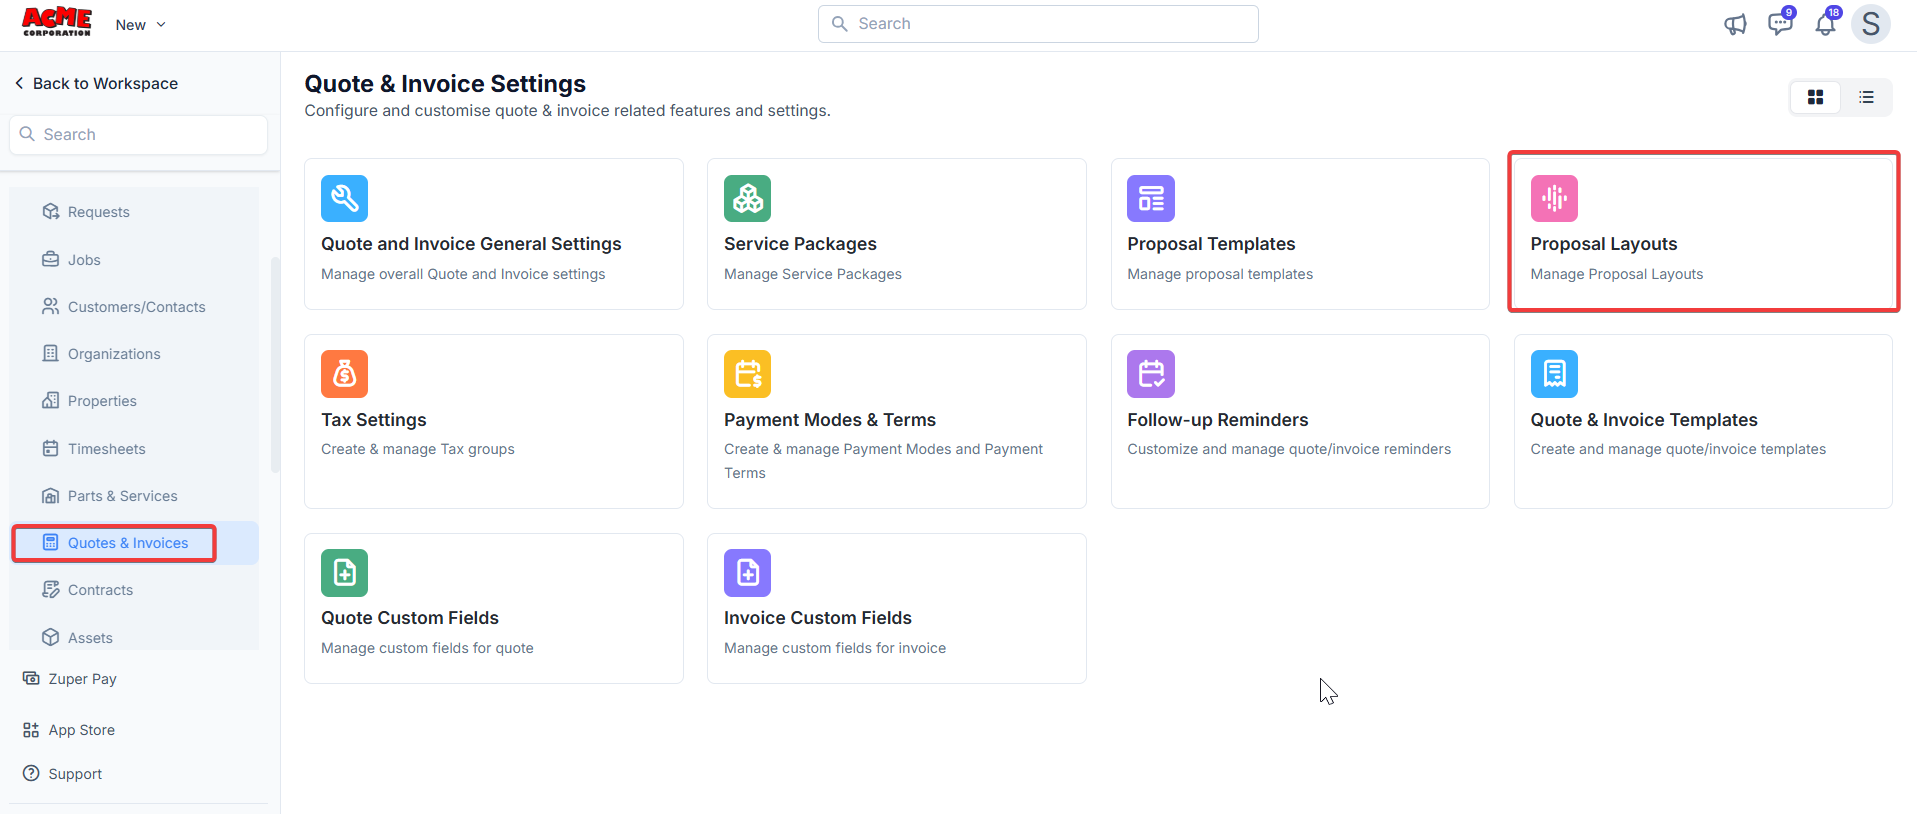Image resolution: width=1917 pixels, height=814 pixels.
Task: Open the Tax Settings card title
Action: coord(374,420)
